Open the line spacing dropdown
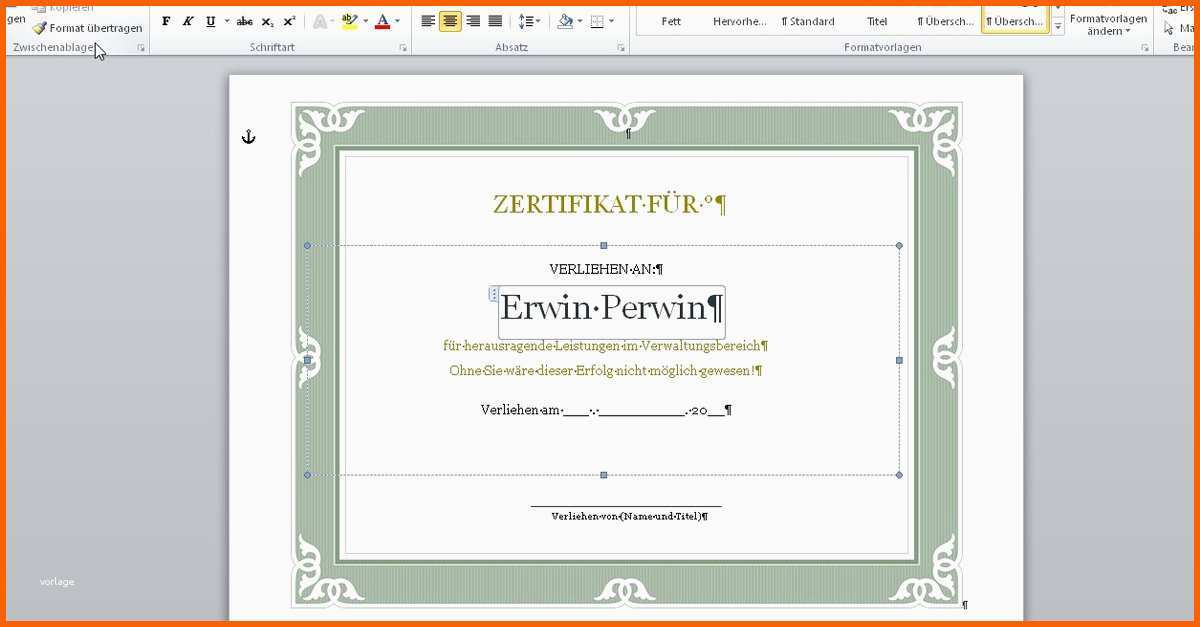 [530, 21]
